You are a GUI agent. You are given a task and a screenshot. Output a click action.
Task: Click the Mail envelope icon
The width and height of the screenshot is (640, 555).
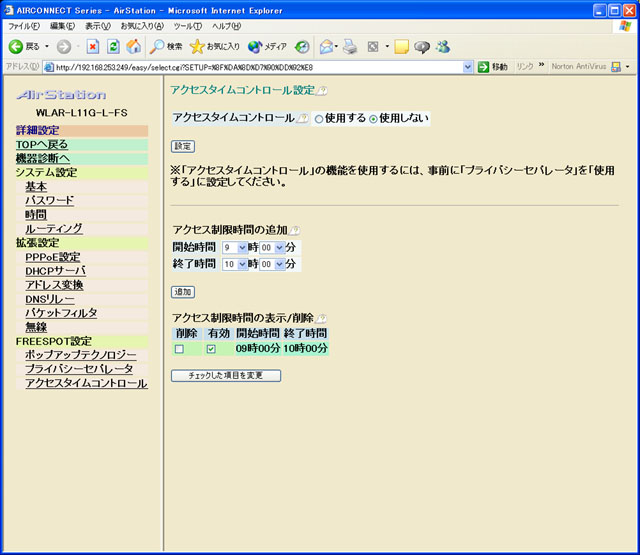coord(327,47)
